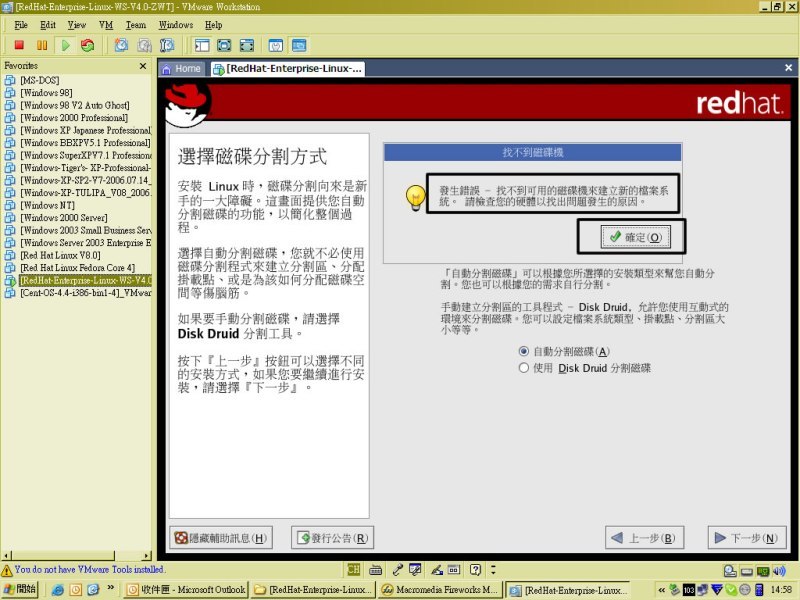Open the File menu
This screenshot has height=600, width=800.
(21, 24)
